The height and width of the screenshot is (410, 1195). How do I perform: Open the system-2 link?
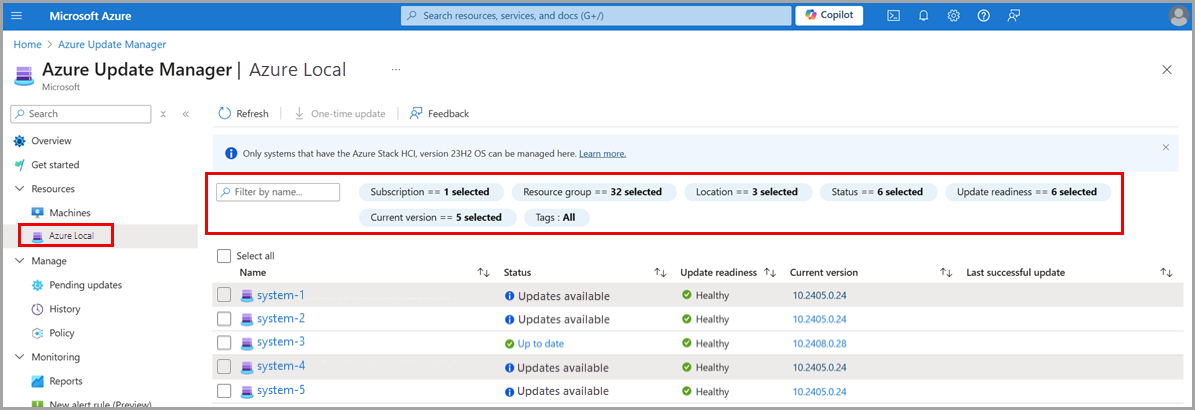pyautogui.click(x=280, y=319)
